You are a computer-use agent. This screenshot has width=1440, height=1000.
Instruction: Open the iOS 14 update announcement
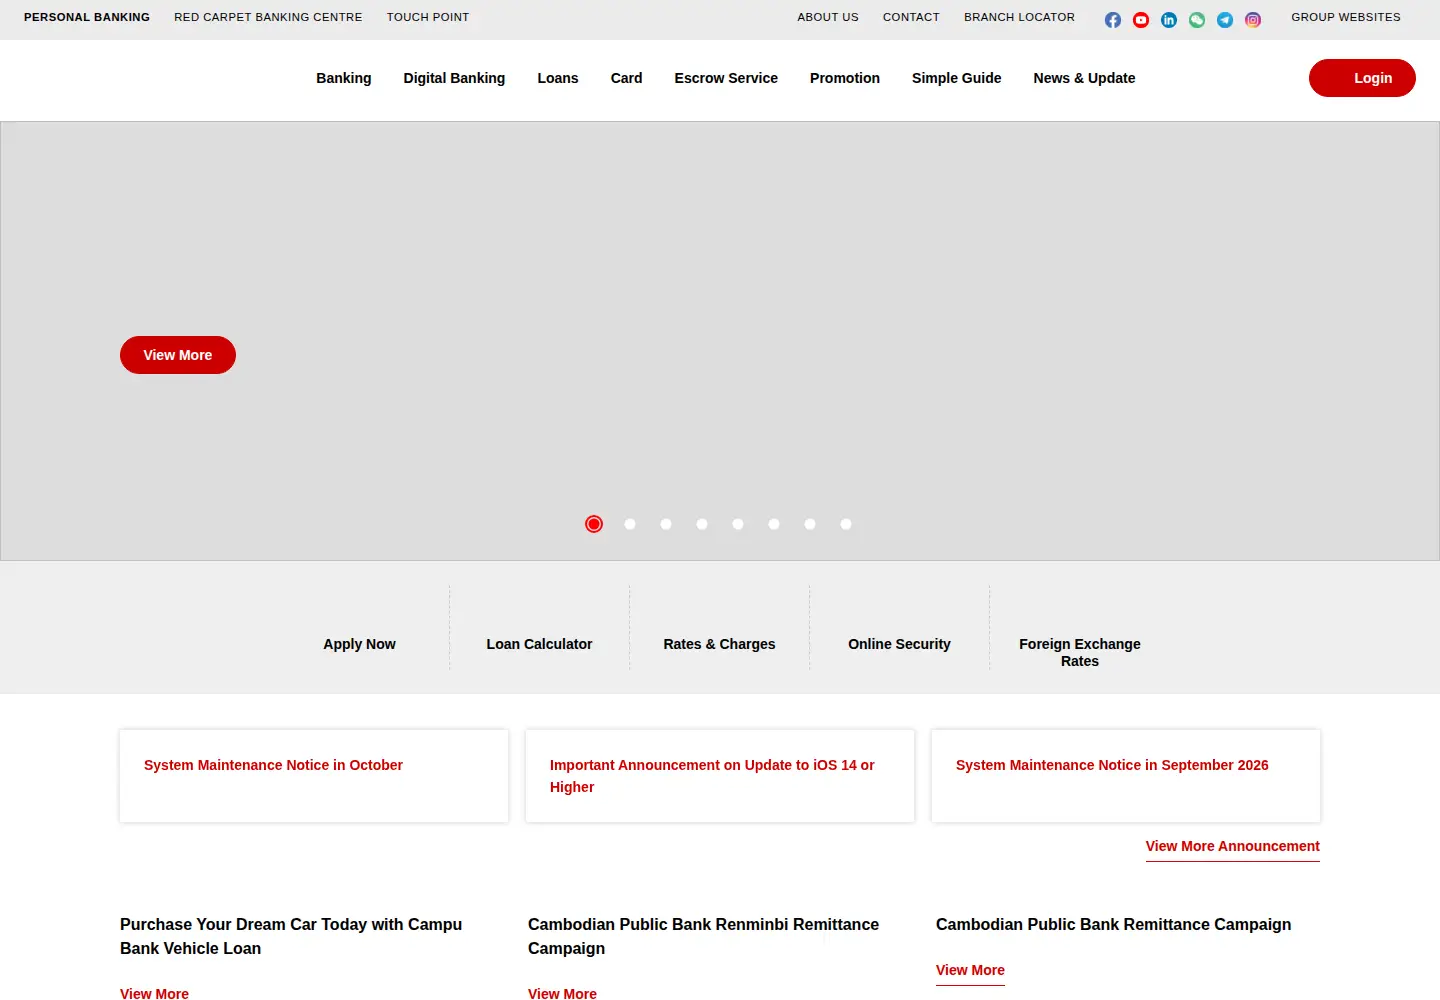[x=712, y=776]
